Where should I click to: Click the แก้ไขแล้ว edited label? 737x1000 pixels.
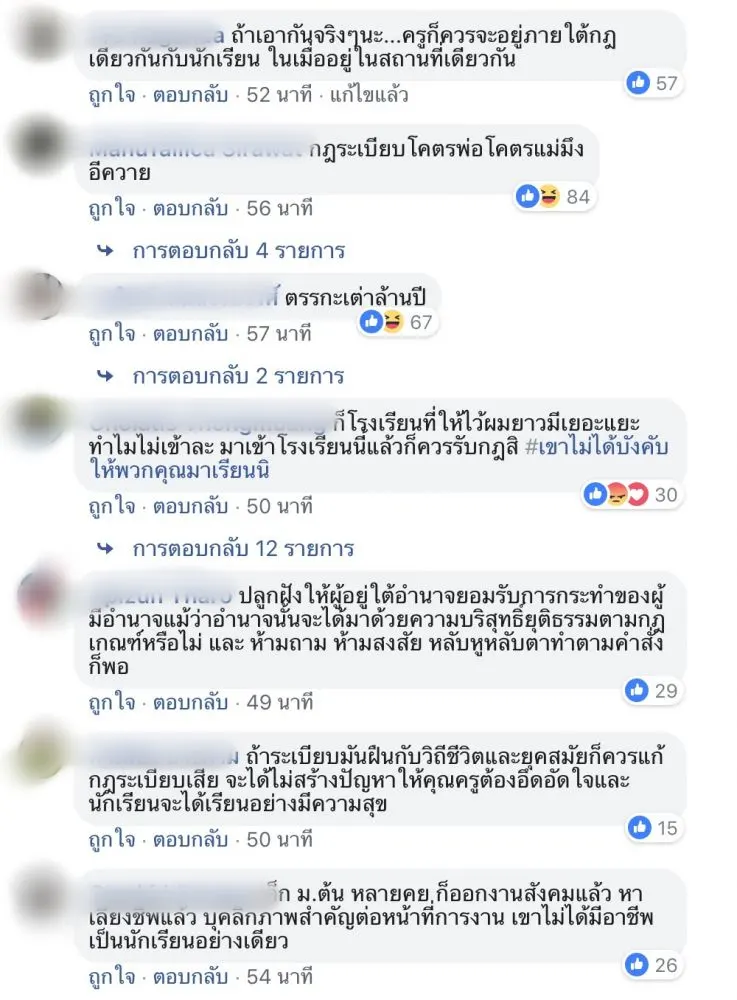(x=368, y=95)
